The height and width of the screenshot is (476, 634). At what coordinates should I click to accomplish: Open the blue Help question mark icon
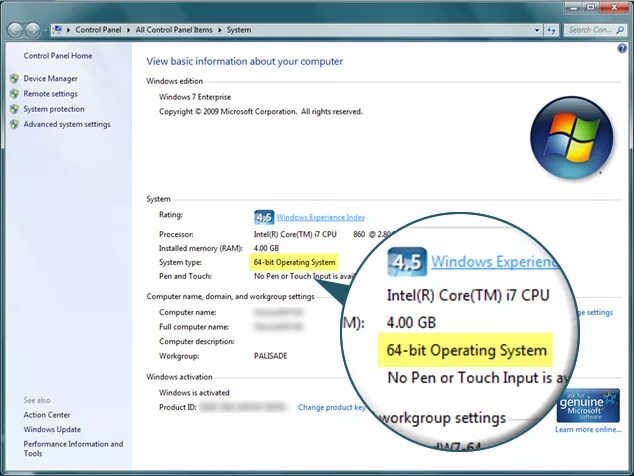(622, 49)
